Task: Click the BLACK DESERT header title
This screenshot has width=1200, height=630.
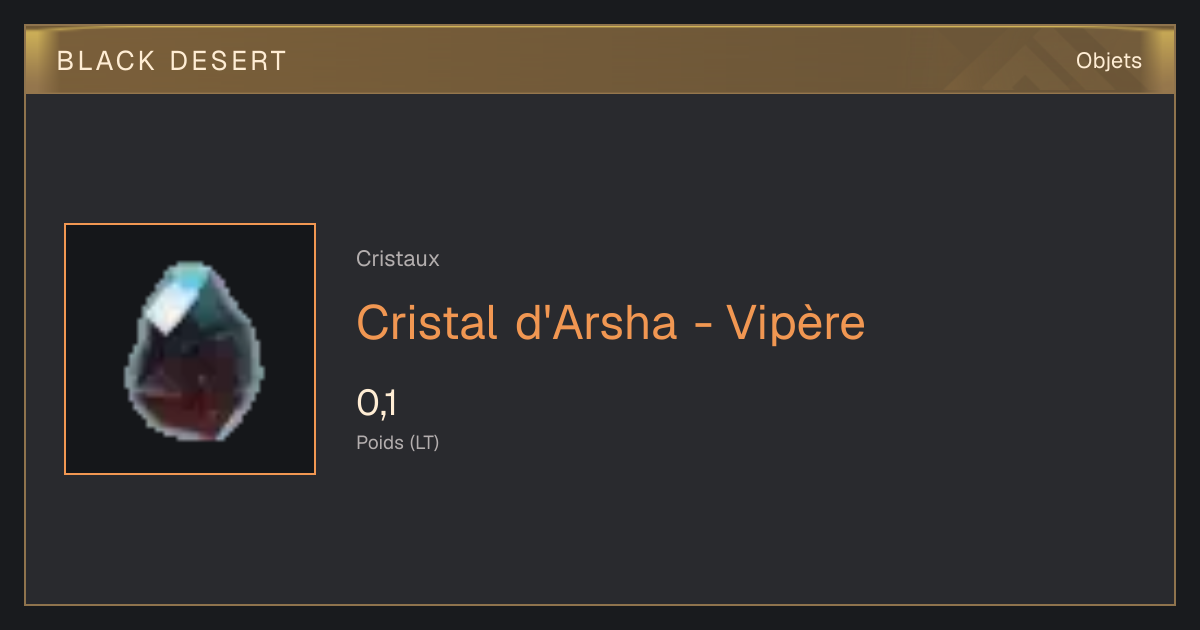Action: pyautogui.click(x=172, y=61)
